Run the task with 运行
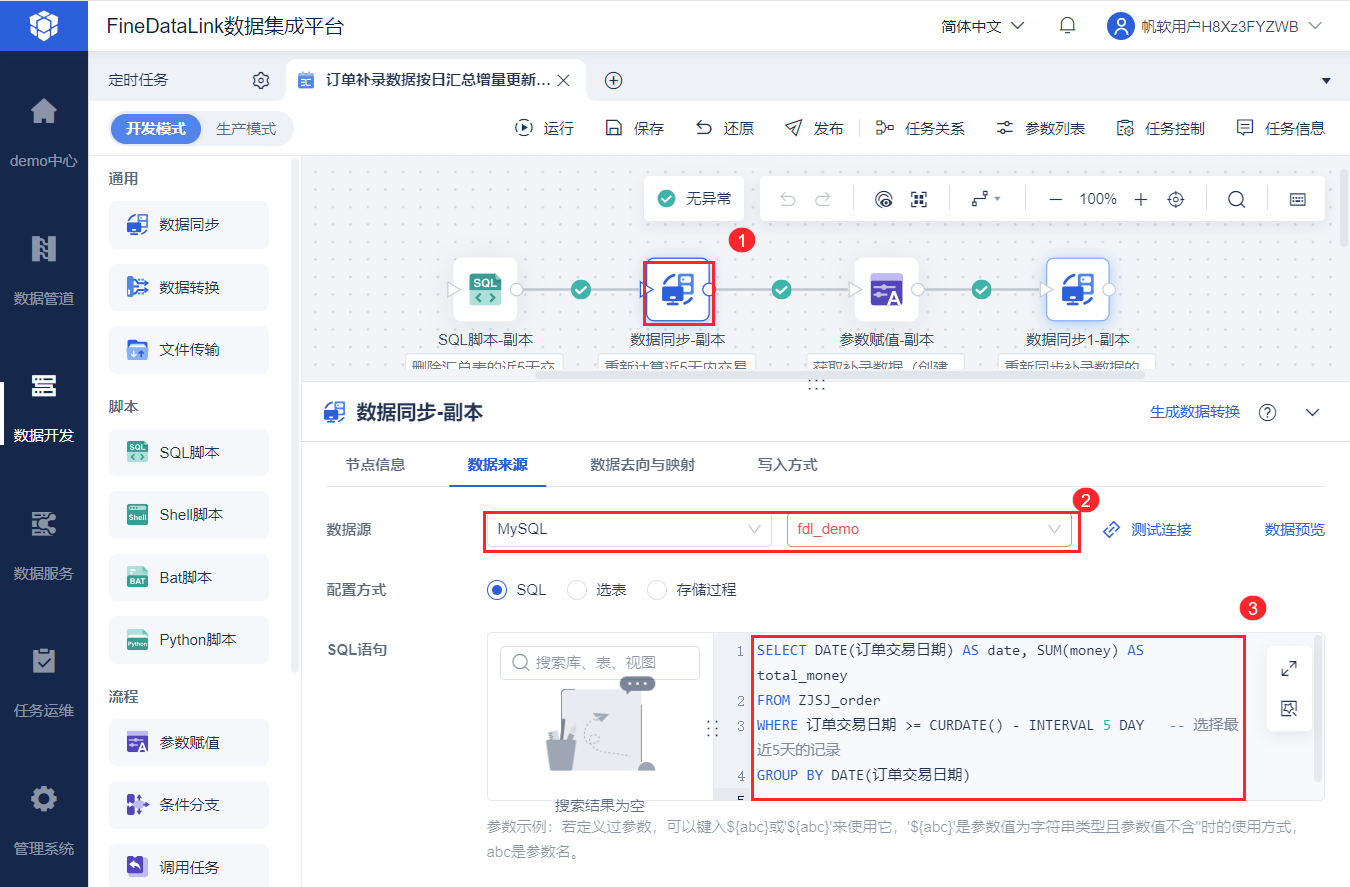1350x887 pixels. [544, 128]
